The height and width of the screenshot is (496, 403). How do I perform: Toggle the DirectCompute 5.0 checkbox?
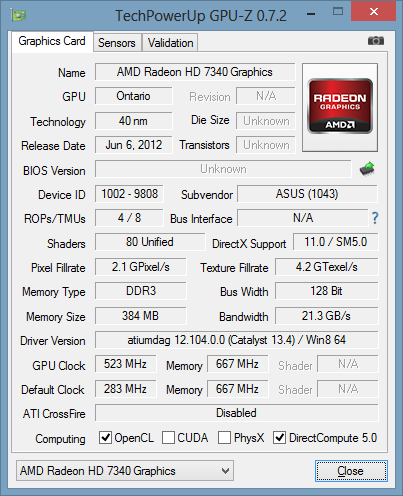(x=279, y=437)
